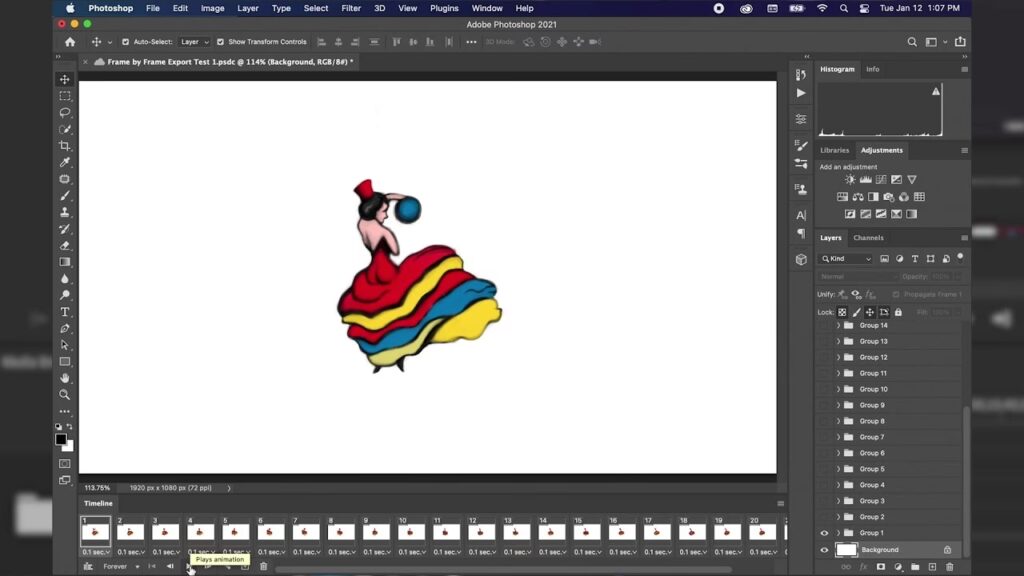Select the Zoom tool magnifier
The height and width of the screenshot is (576, 1024).
[65, 395]
